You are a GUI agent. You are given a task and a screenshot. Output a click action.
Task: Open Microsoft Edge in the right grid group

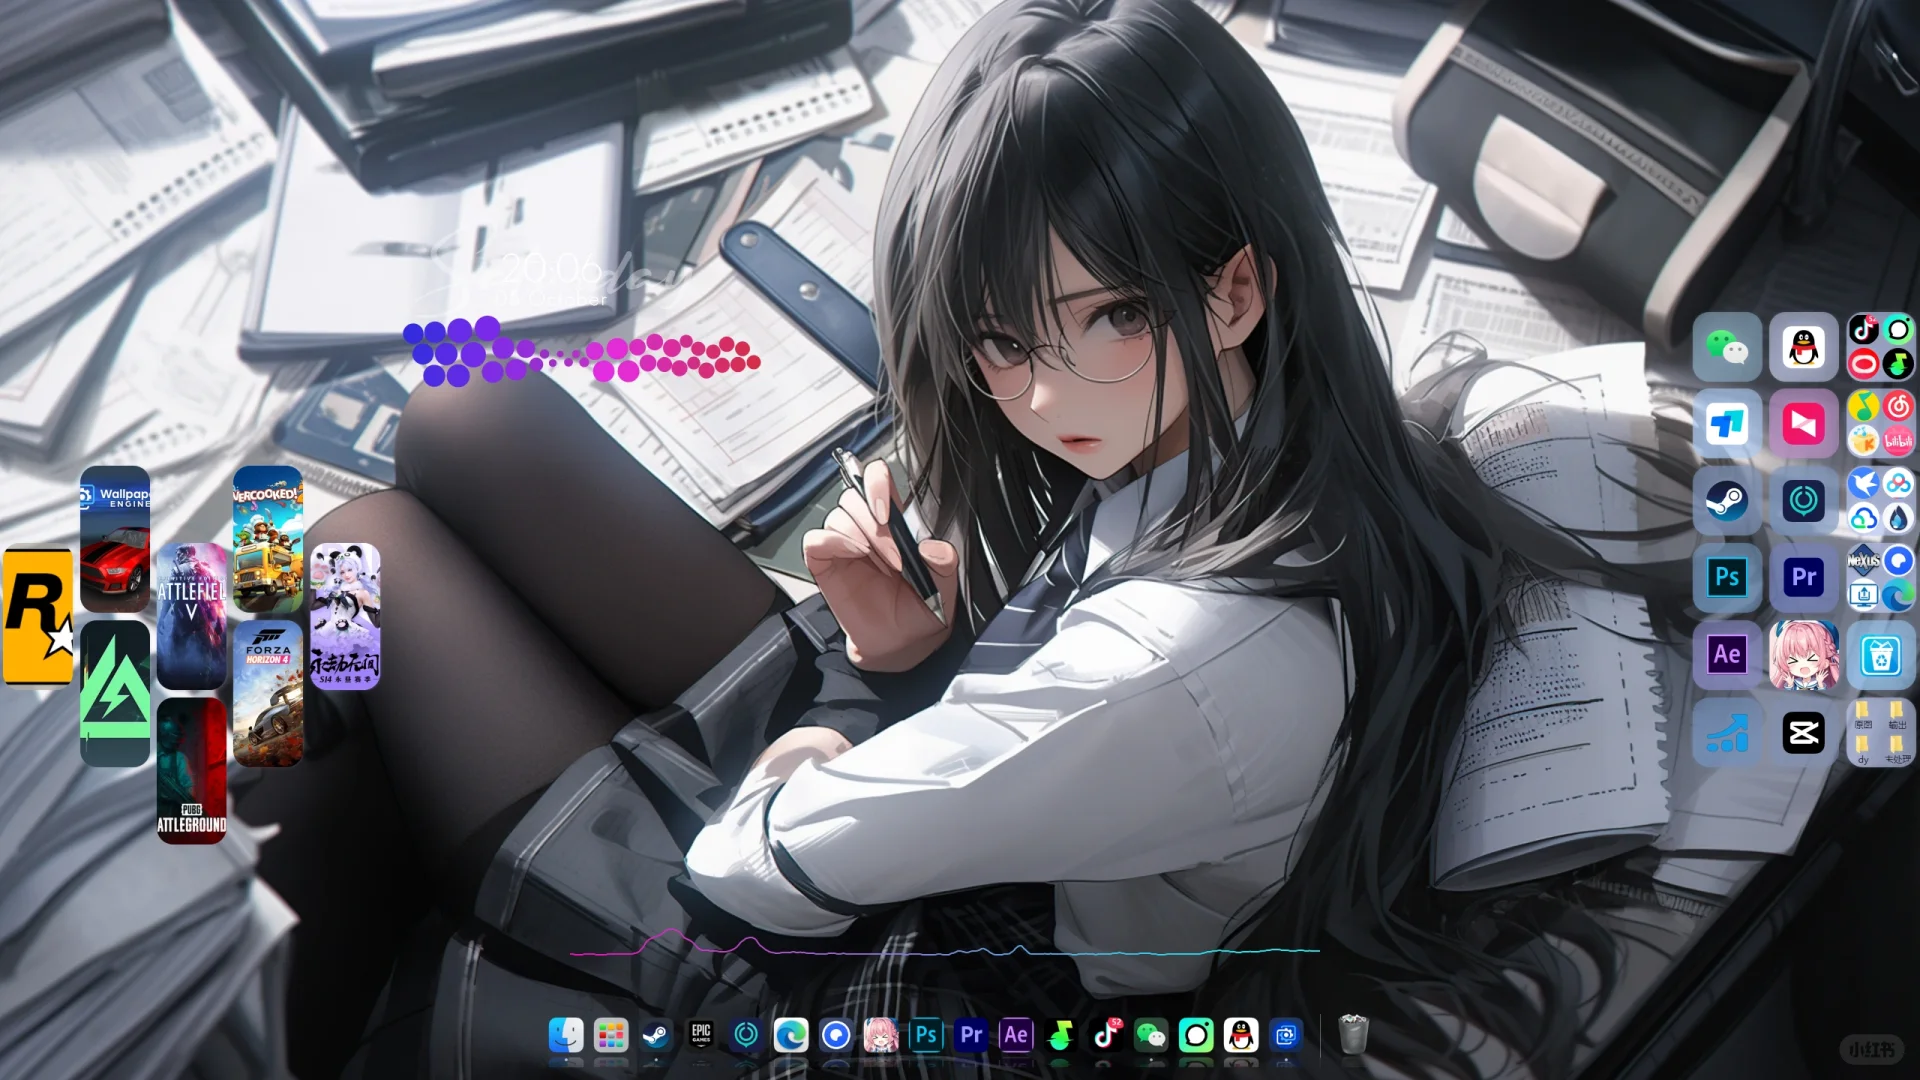pyautogui.click(x=1898, y=595)
